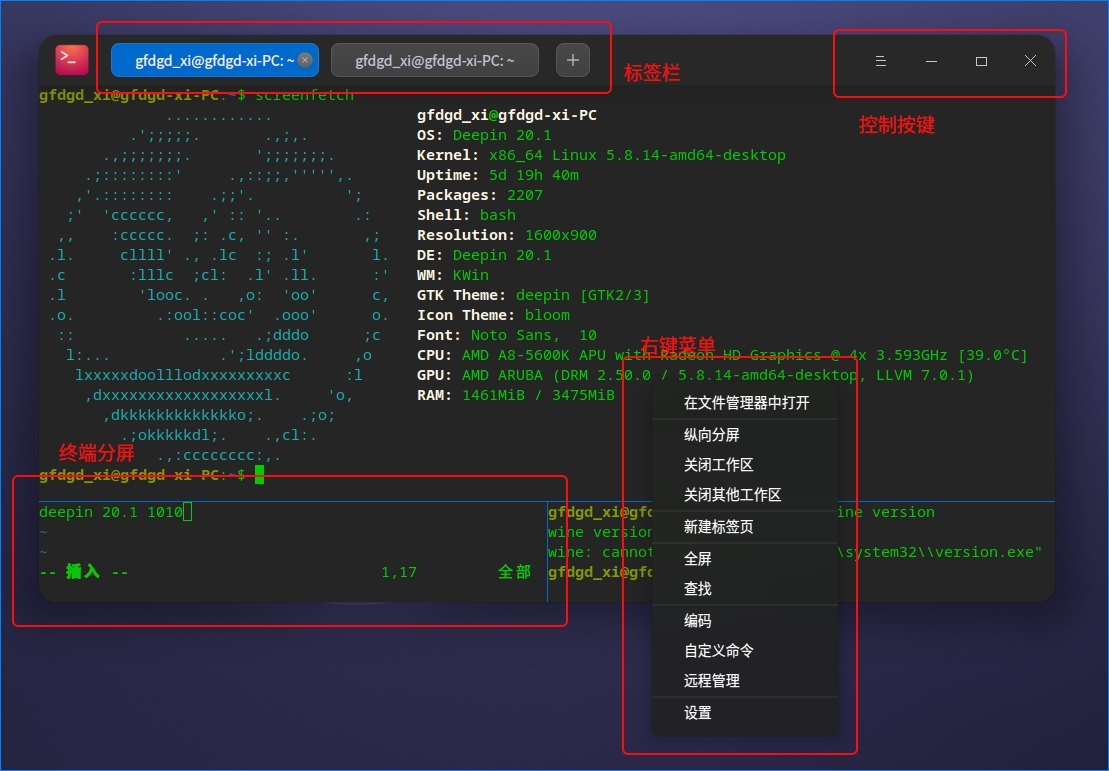Select 新建标签页 in context menu
This screenshot has width=1109, height=771.
745,527
